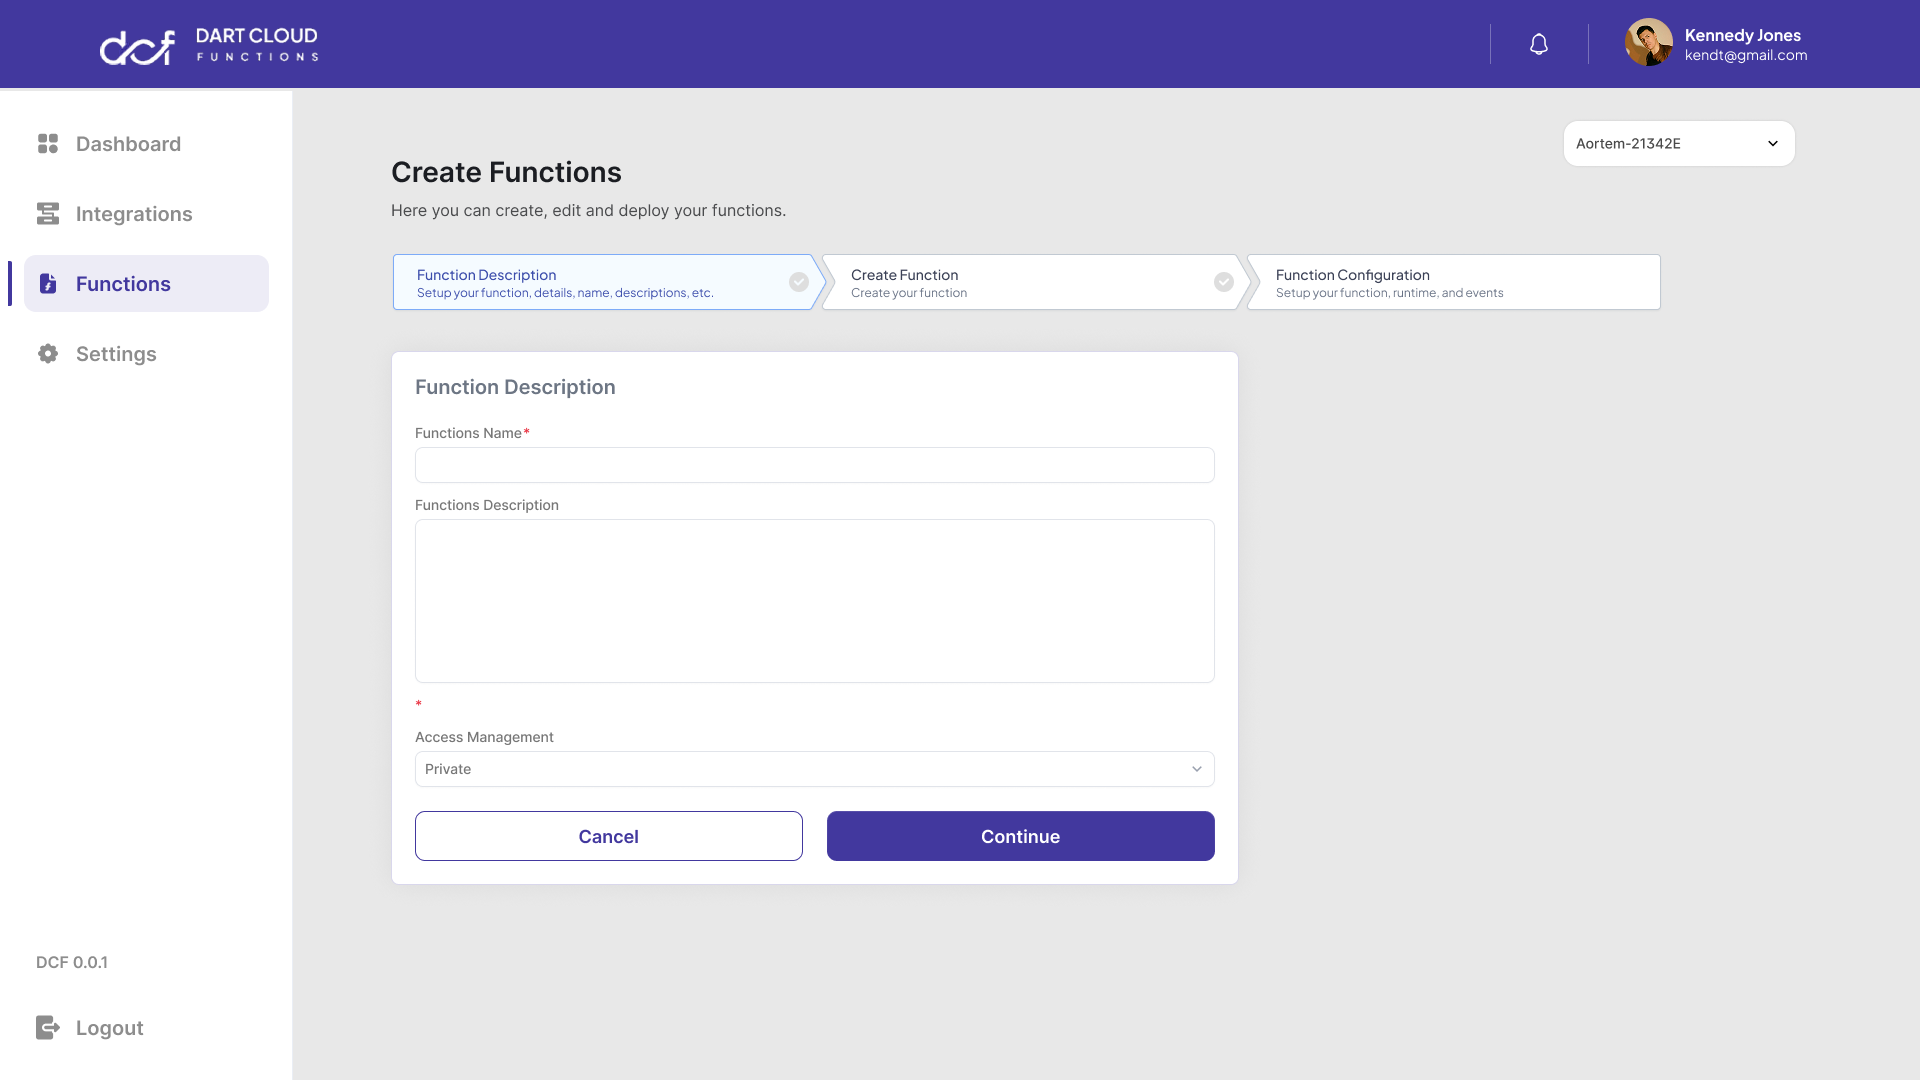Open the Settings gear icon
The width and height of the screenshot is (1920, 1080).
pos(47,353)
